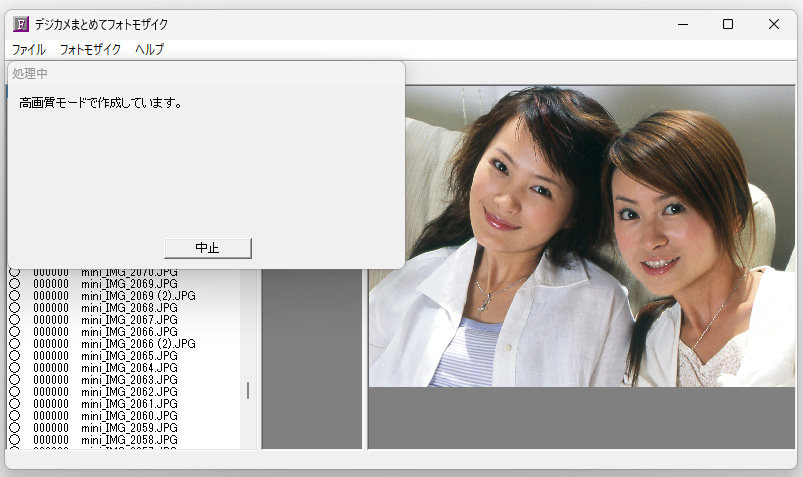Click the 000000 count for mini_IMG_2065.JPG
This screenshot has height=477, width=803.
coord(51,356)
